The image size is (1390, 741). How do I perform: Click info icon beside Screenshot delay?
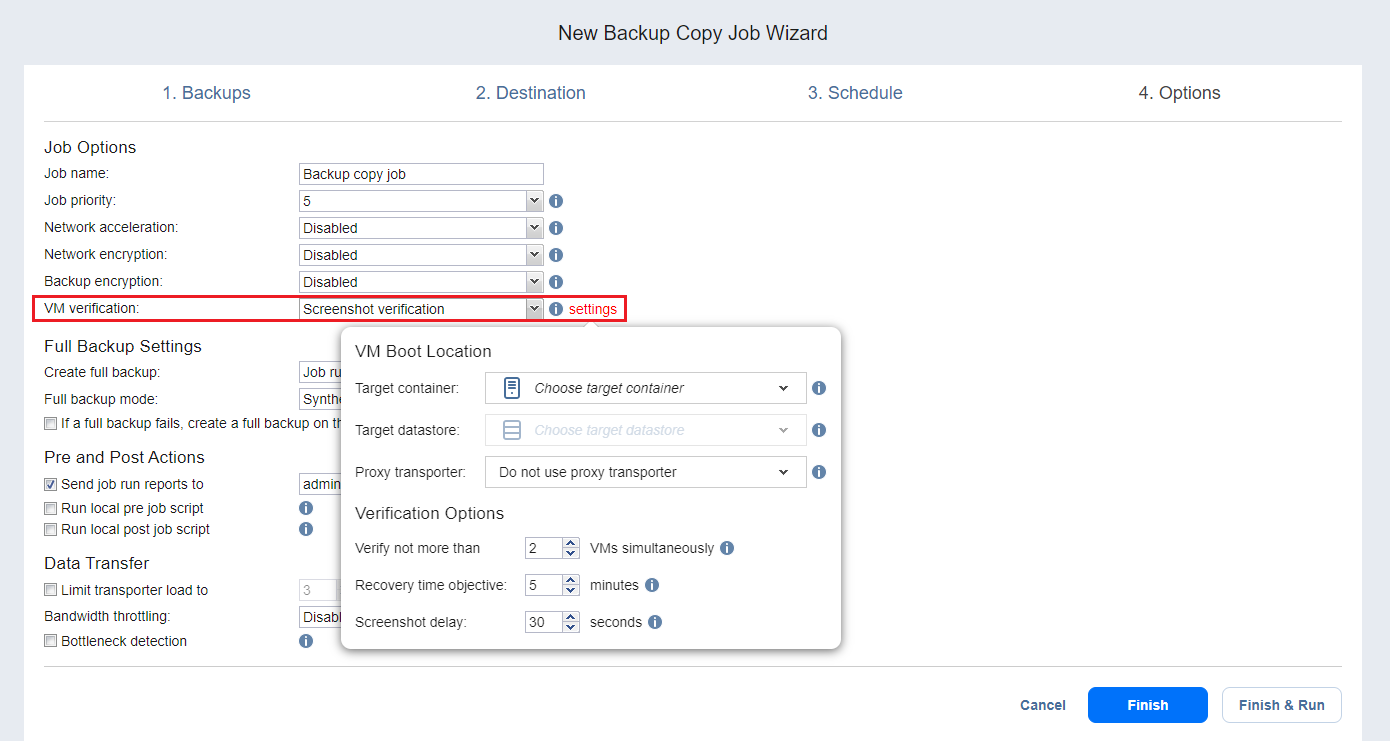655,622
